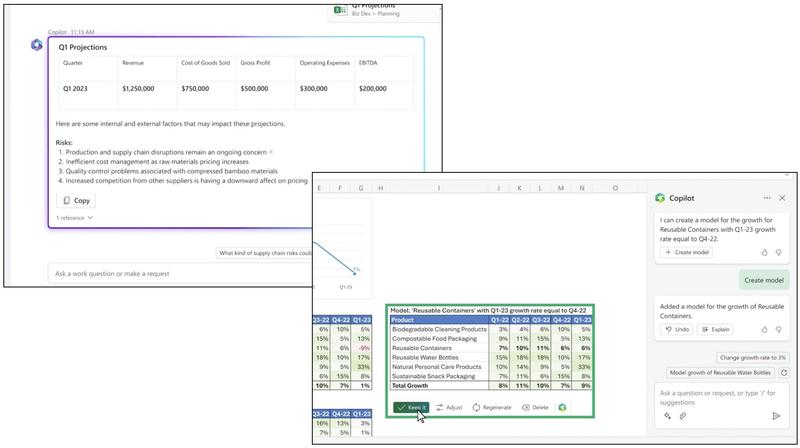
Task: Choose Change growth rate to 3% suggestion
Action: click(x=753, y=358)
